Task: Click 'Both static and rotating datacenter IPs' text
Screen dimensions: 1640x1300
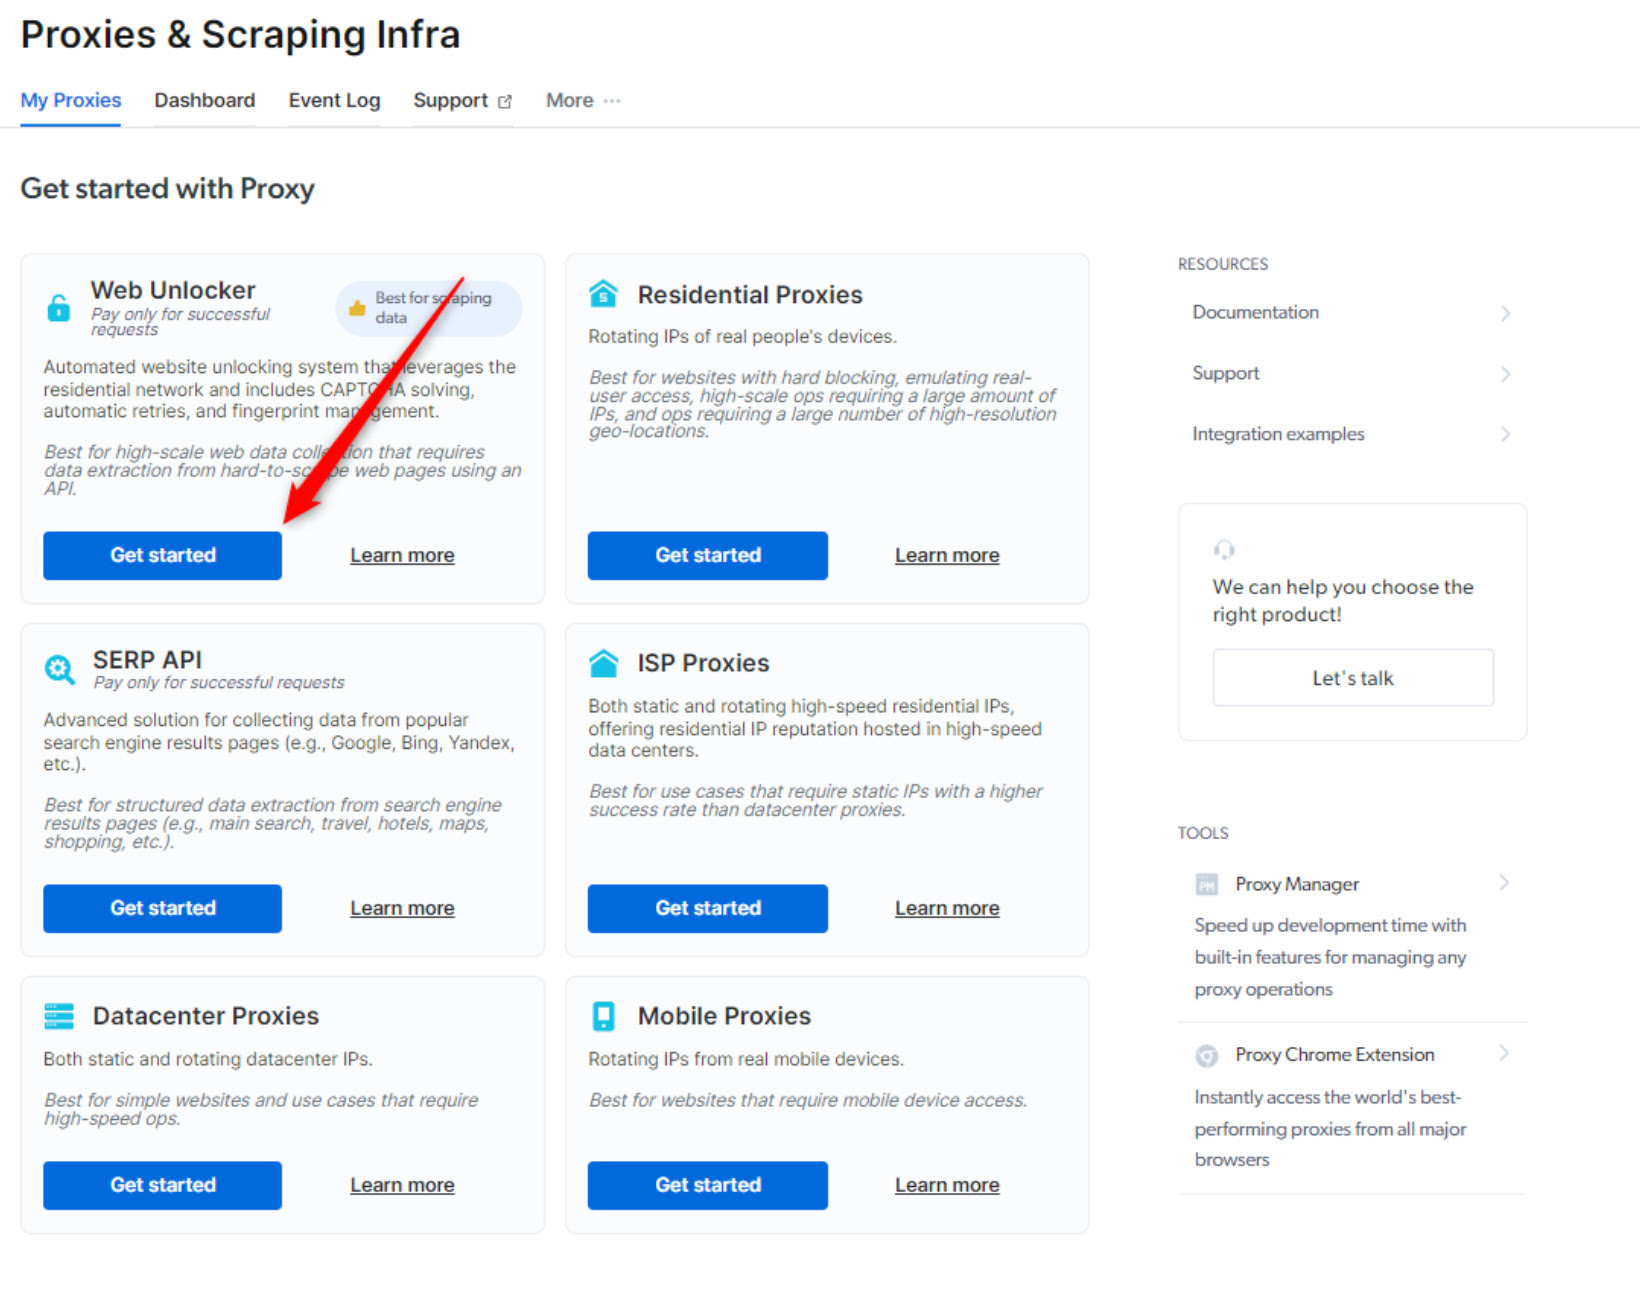Action: [208, 1059]
